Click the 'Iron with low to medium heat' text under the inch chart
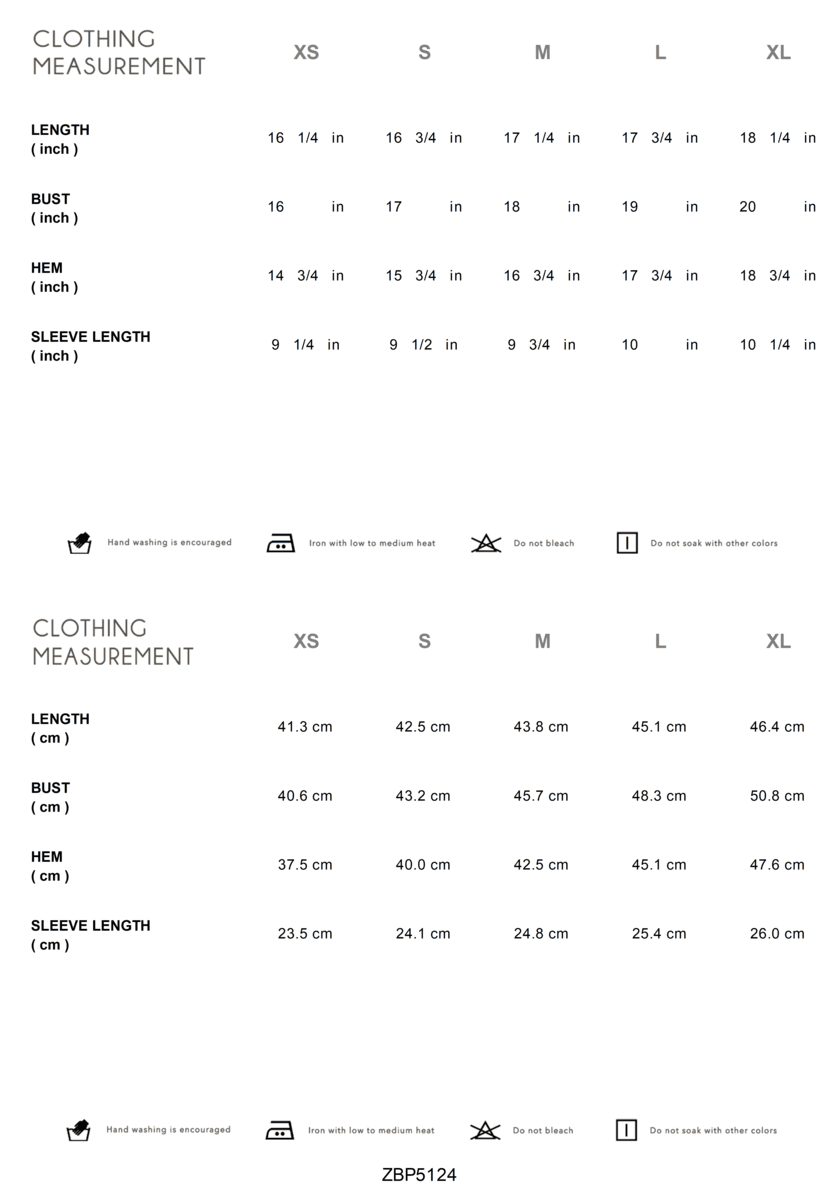 point(372,544)
